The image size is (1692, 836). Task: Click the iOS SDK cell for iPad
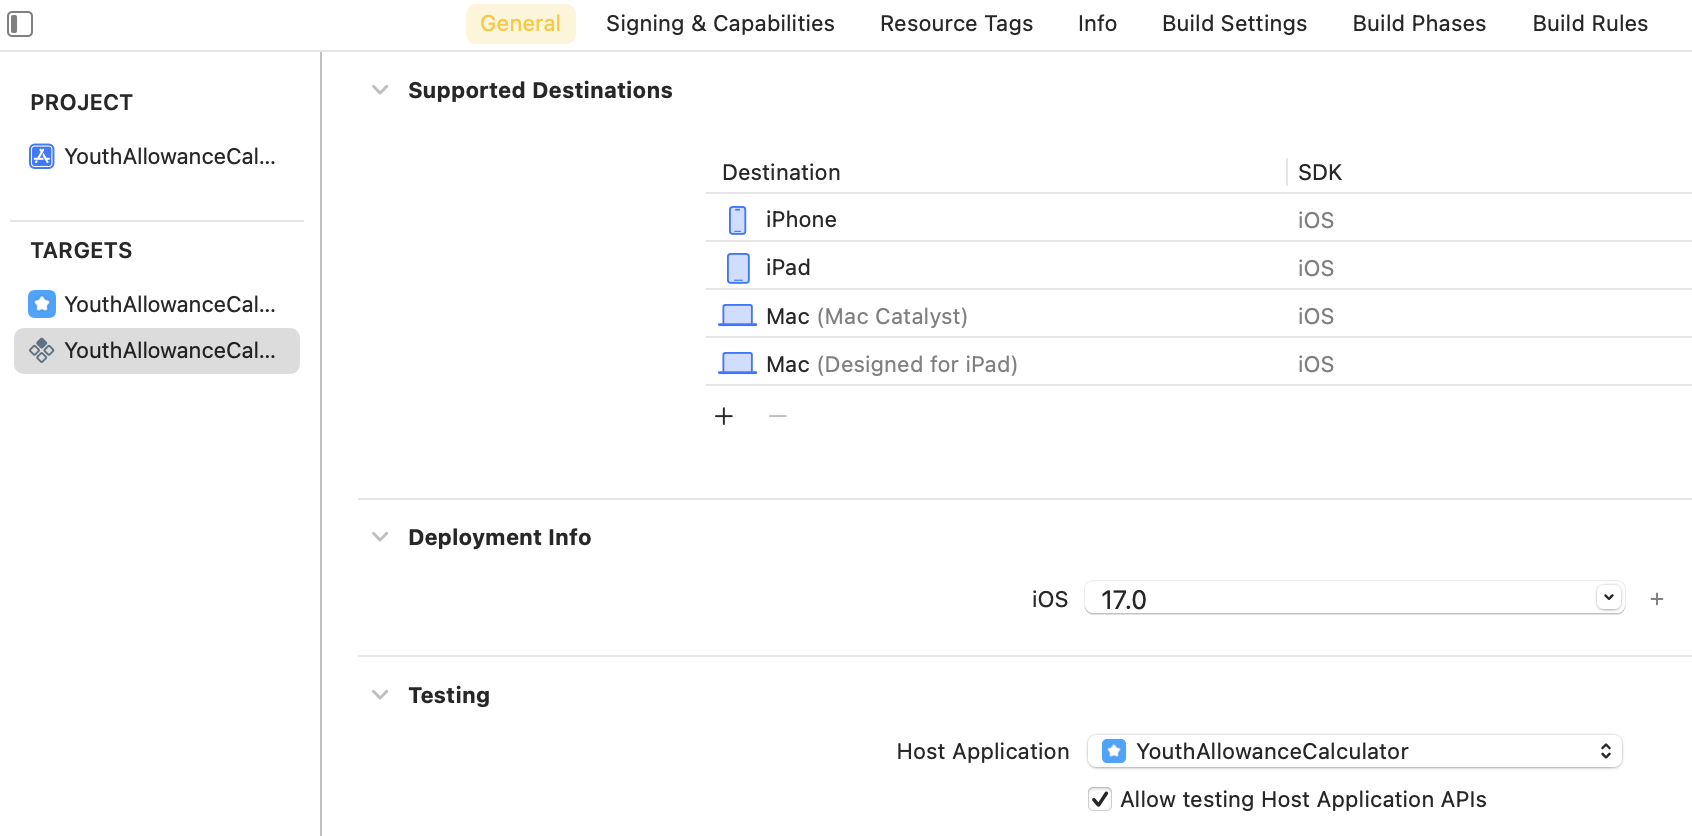[1316, 268]
